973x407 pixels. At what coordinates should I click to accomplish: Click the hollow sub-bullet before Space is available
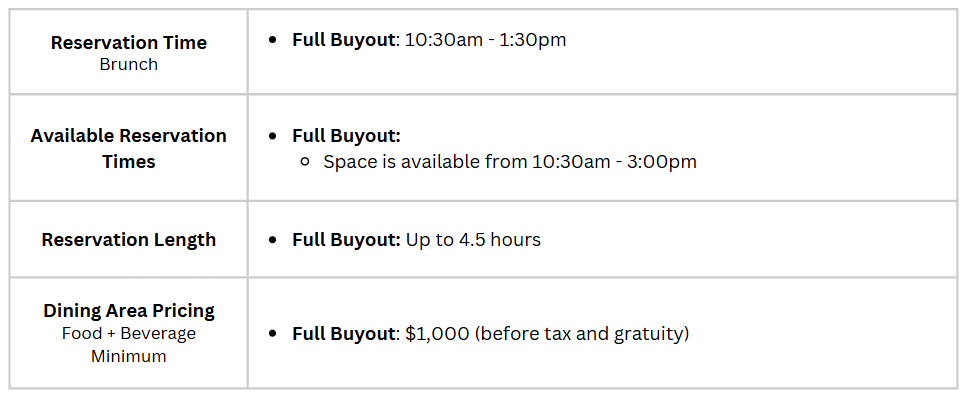(305, 162)
